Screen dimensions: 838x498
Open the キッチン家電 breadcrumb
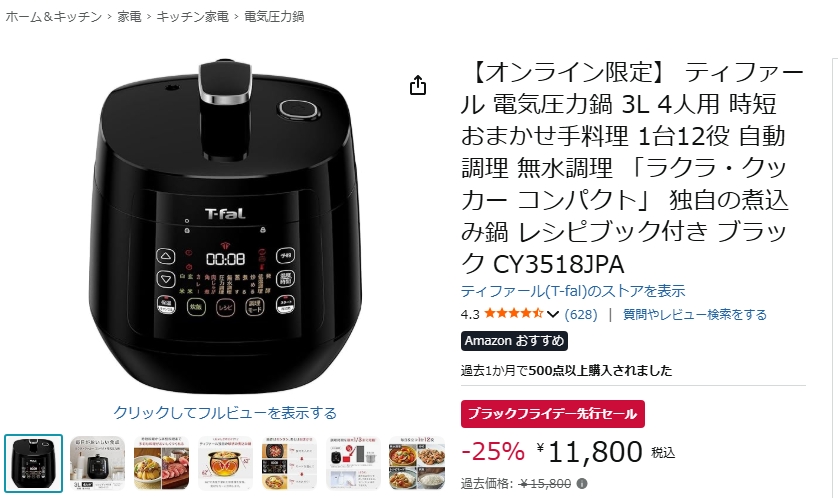pyautogui.click(x=192, y=17)
